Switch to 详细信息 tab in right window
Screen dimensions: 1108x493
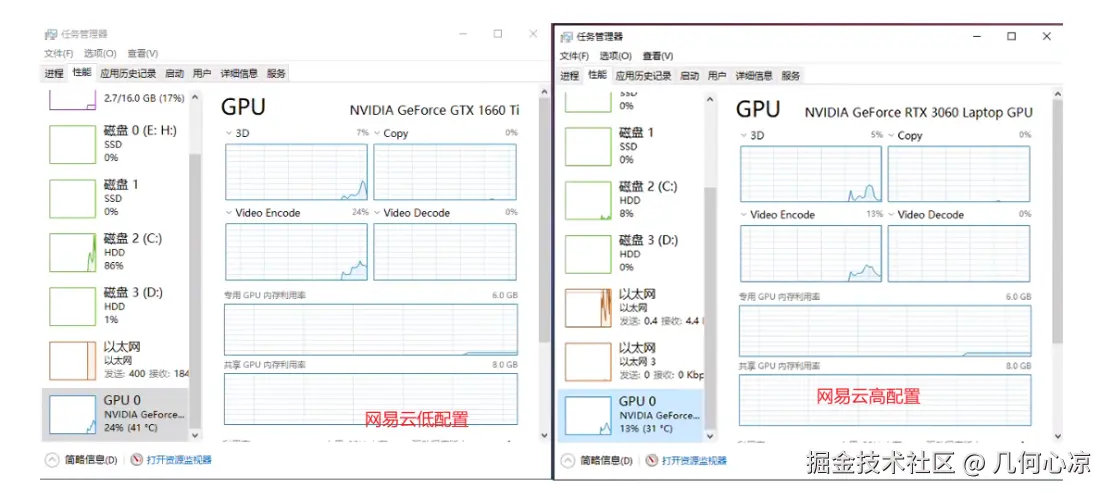pyautogui.click(x=754, y=76)
